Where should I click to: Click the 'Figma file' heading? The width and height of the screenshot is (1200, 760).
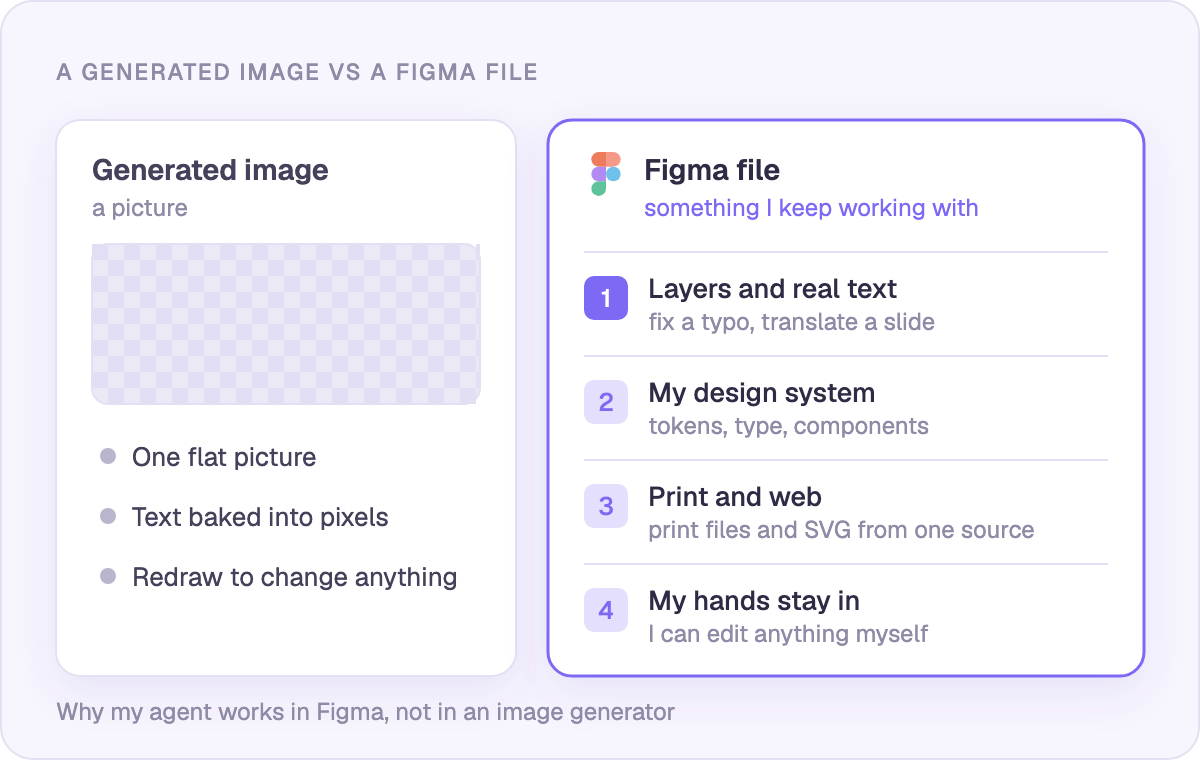pyautogui.click(x=712, y=170)
